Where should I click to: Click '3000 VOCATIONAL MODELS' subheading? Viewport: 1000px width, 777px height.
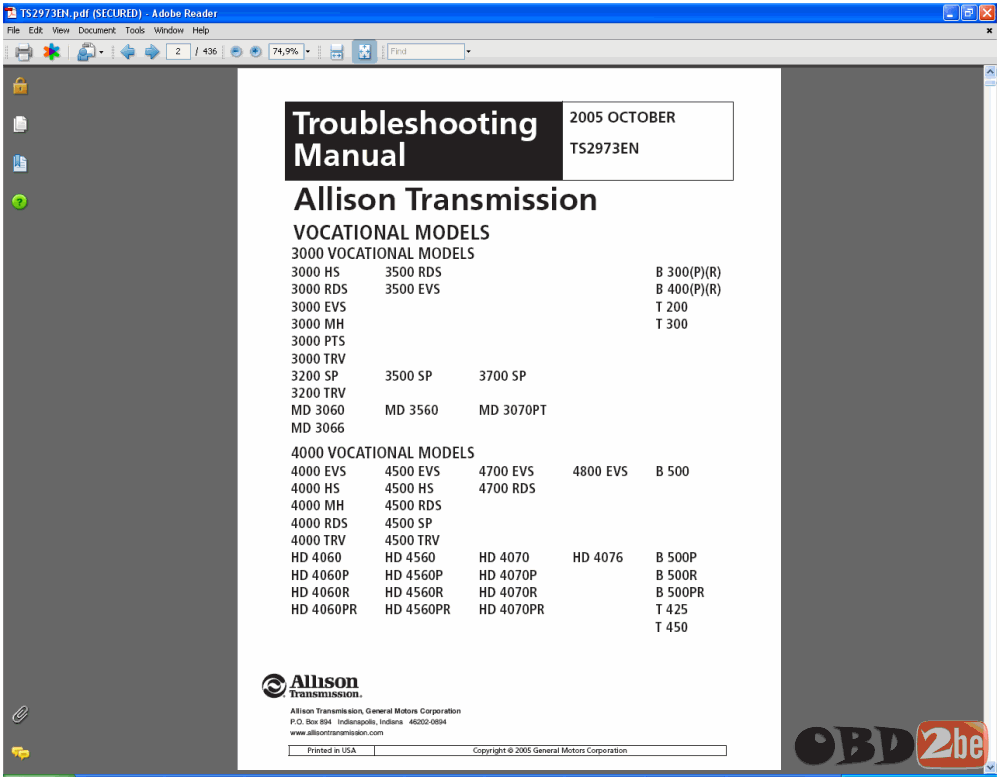[x=383, y=254]
